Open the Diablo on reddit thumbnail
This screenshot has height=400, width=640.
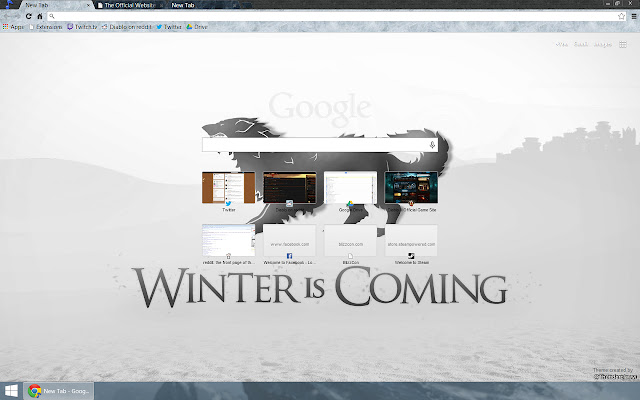click(x=289, y=188)
